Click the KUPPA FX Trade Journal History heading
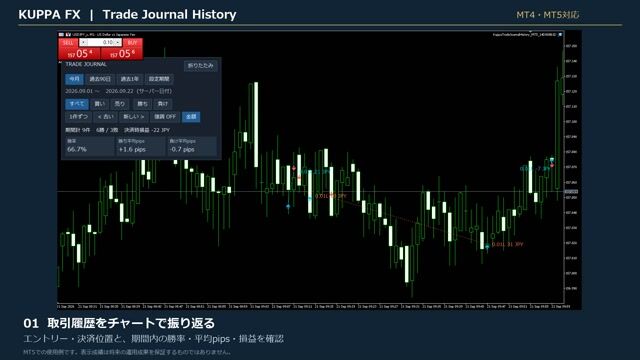Viewport: 640px width, 360px height. tap(127, 15)
